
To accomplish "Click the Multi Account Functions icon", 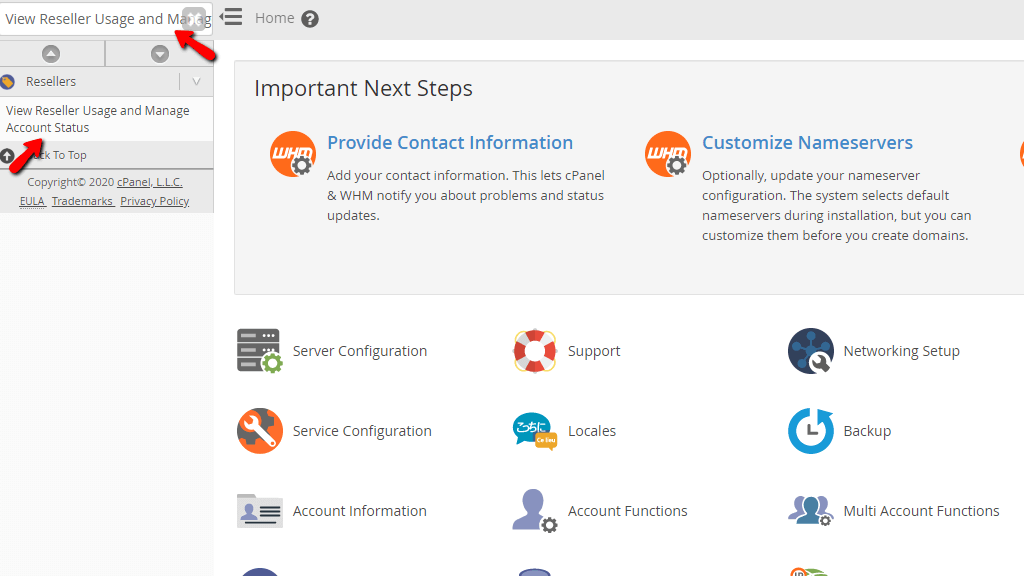I will pos(810,511).
